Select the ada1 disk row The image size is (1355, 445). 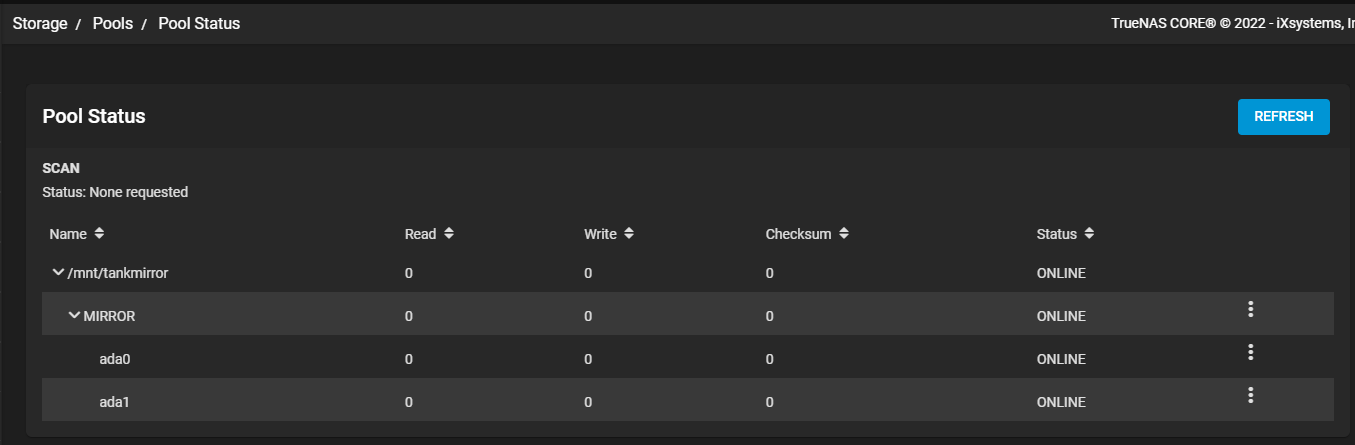(x=115, y=402)
